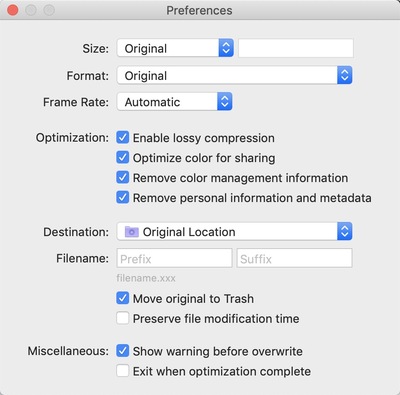Click the Format: label
Viewport: 400px width, 395px height.
click(x=88, y=76)
